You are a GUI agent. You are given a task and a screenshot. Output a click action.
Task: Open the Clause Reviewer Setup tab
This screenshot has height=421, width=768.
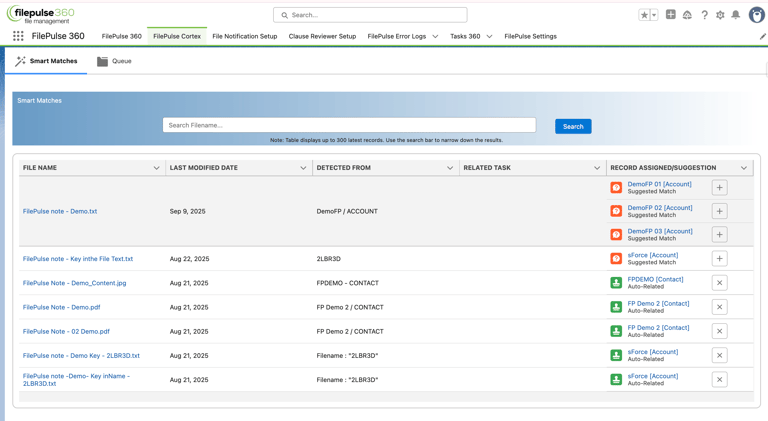click(x=322, y=36)
